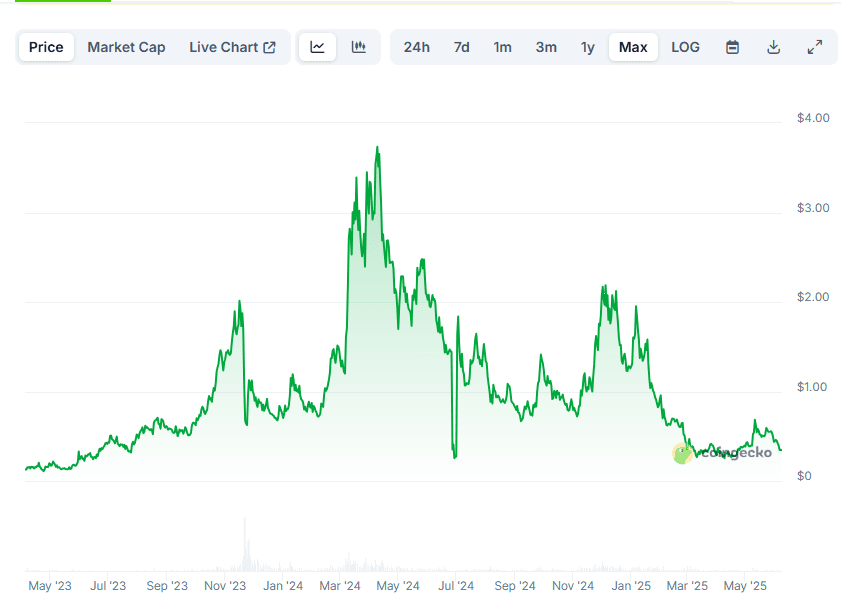
Task: Click the tallest volume bar spike
Action: click(x=245, y=544)
